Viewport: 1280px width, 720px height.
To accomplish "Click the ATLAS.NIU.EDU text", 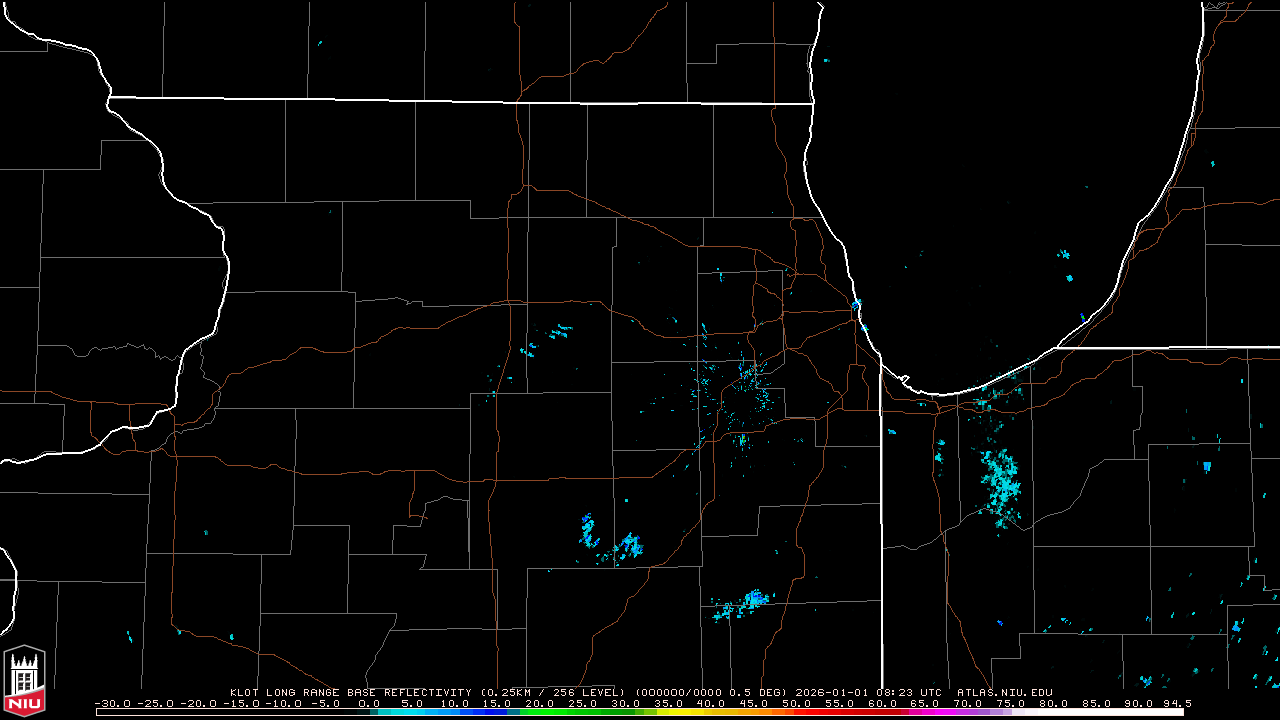I will (x=1004, y=692).
